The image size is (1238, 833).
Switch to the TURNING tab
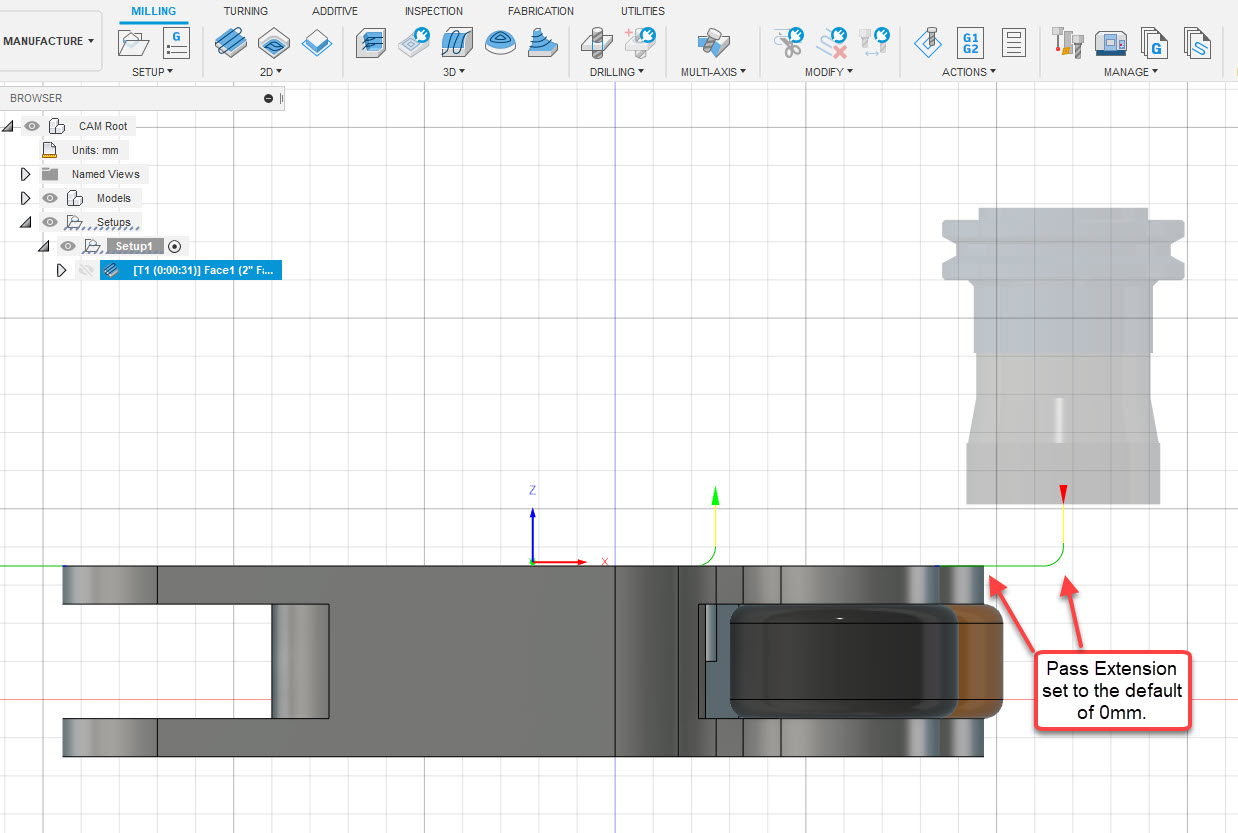point(245,11)
